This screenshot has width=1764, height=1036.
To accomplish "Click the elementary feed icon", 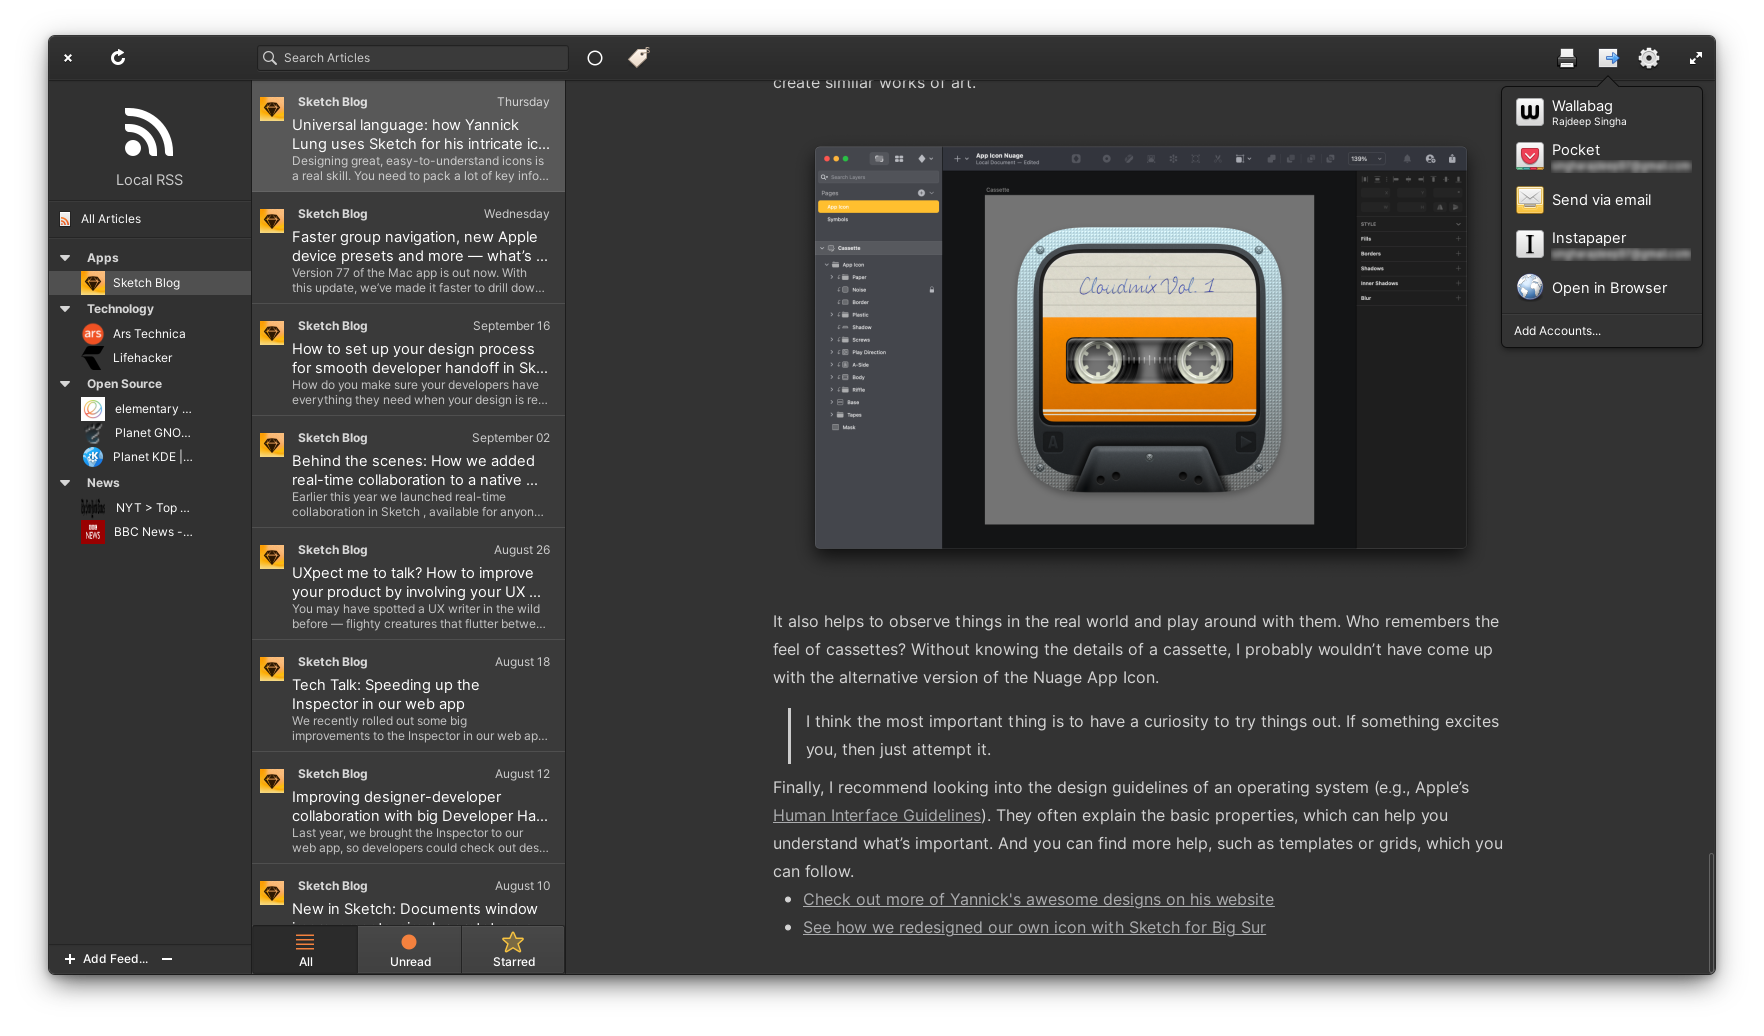I will pyautogui.click(x=93, y=409).
